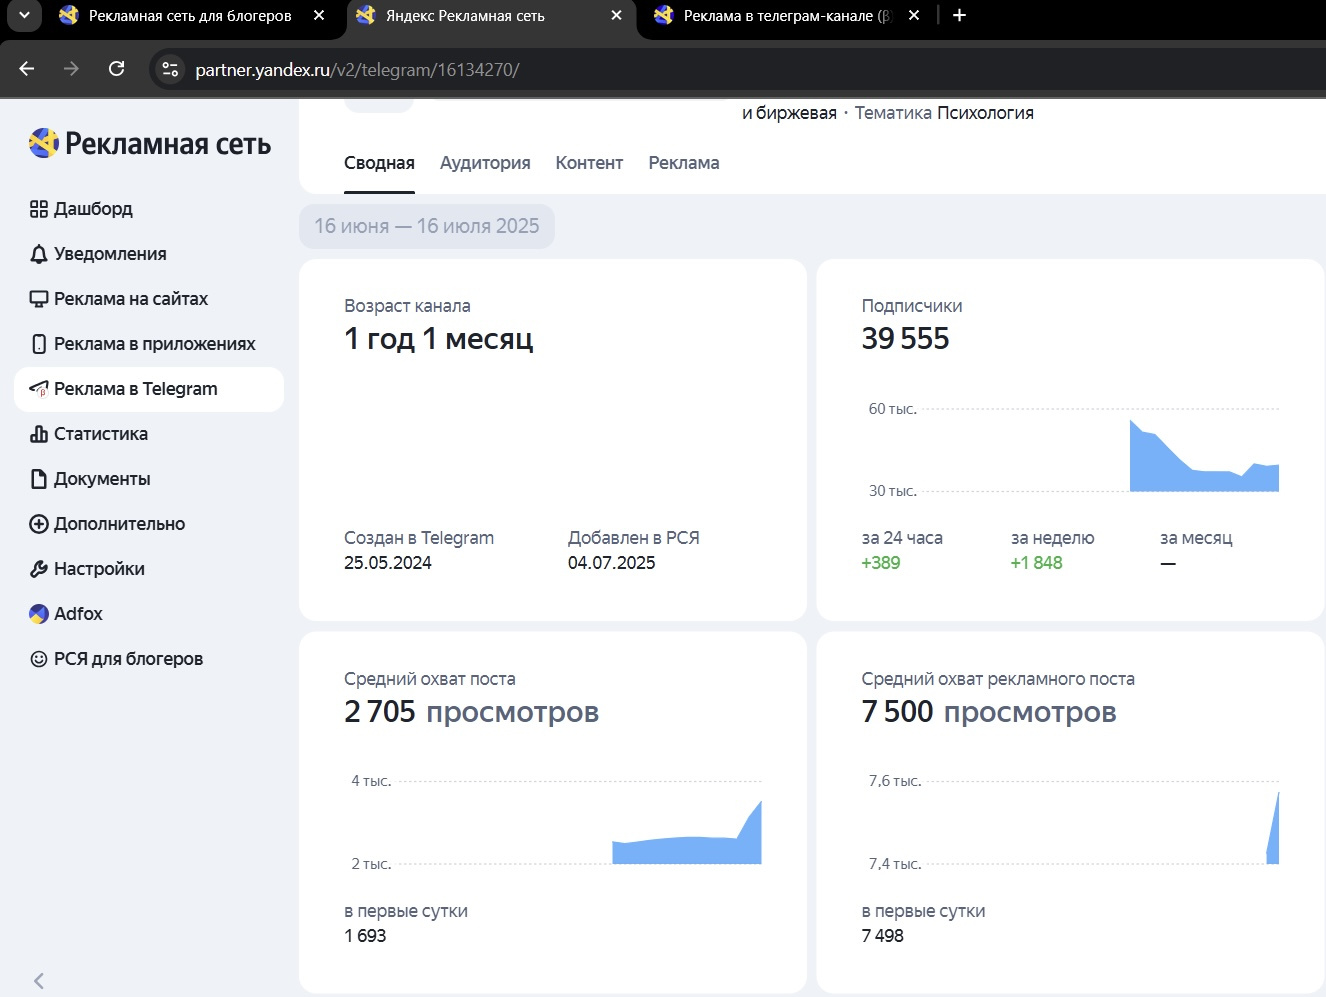Click the Реклама в приложениях phone icon
The width and height of the screenshot is (1326, 997).
point(39,344)
